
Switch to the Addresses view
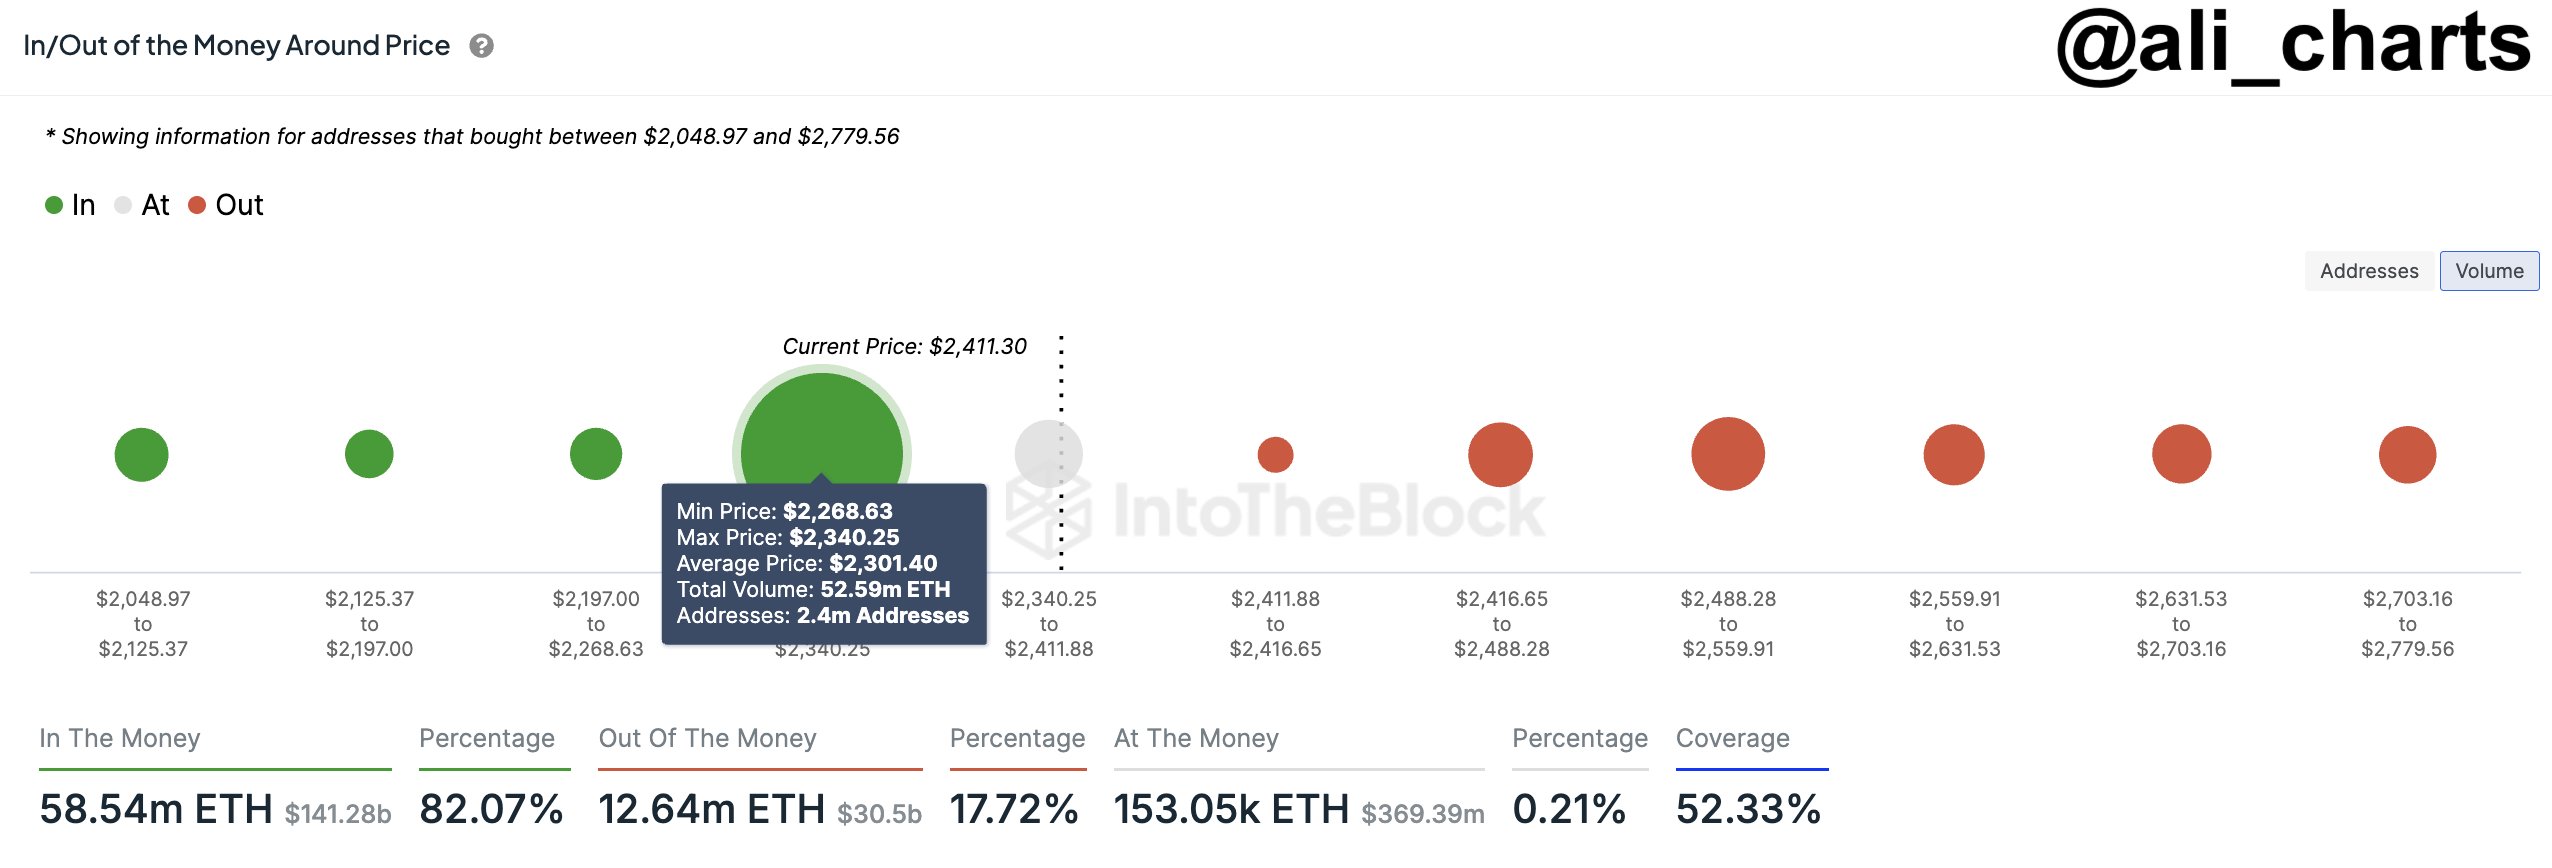(2368, 271)
